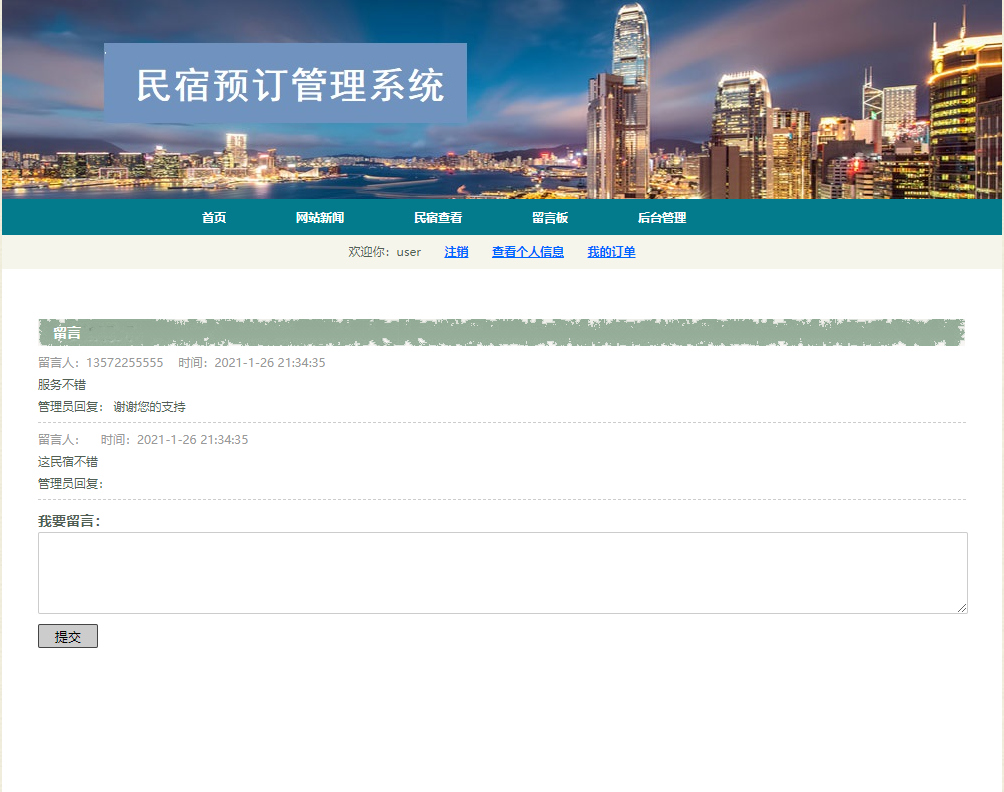Click inside the message input textarea

point(500,572)
